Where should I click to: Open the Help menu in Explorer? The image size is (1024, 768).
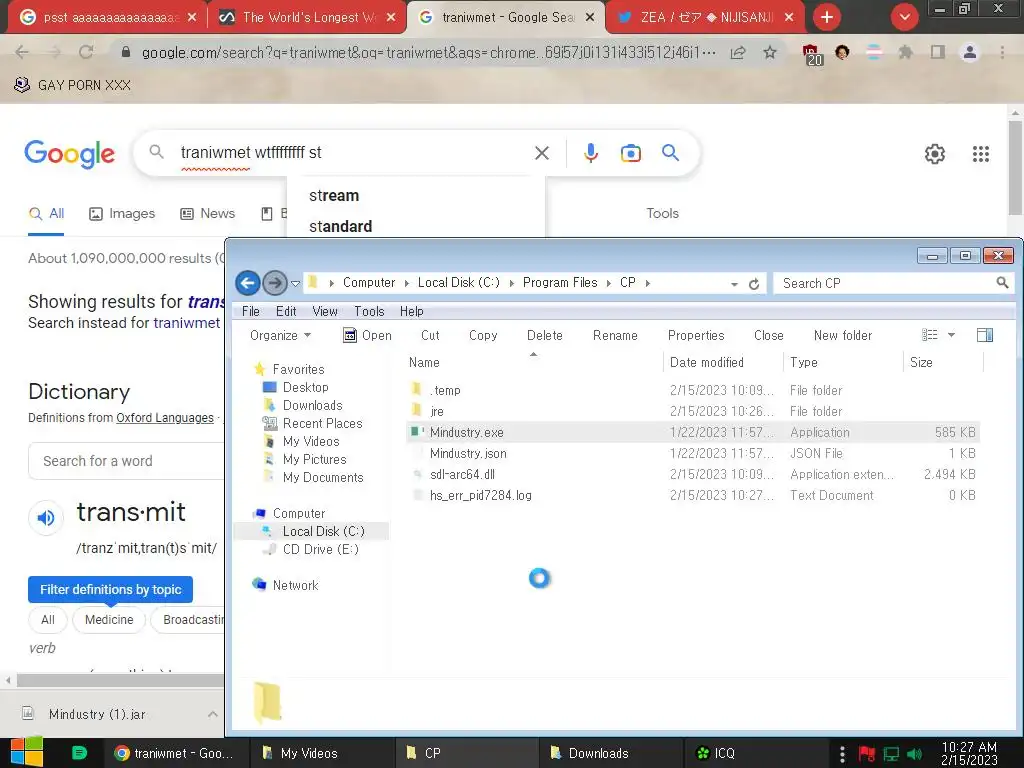[x=411, y=312]
